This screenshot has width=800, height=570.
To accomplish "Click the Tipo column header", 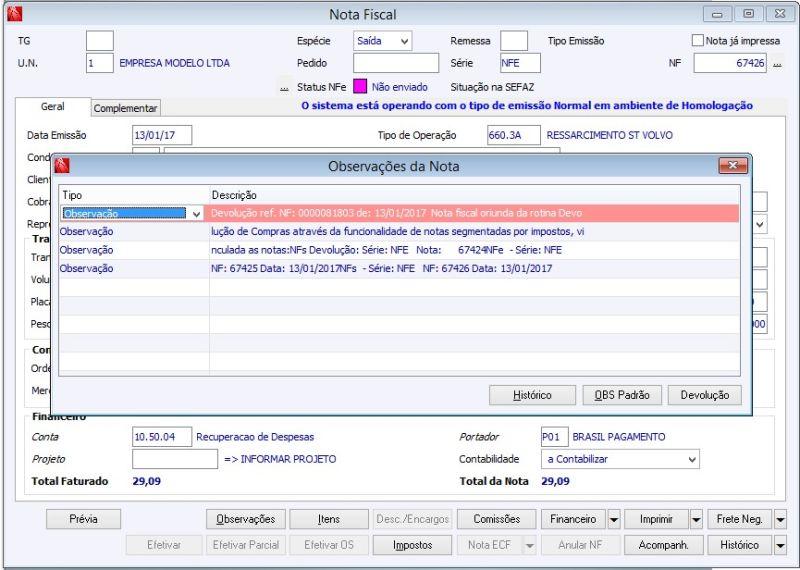I will pos(134,195).
